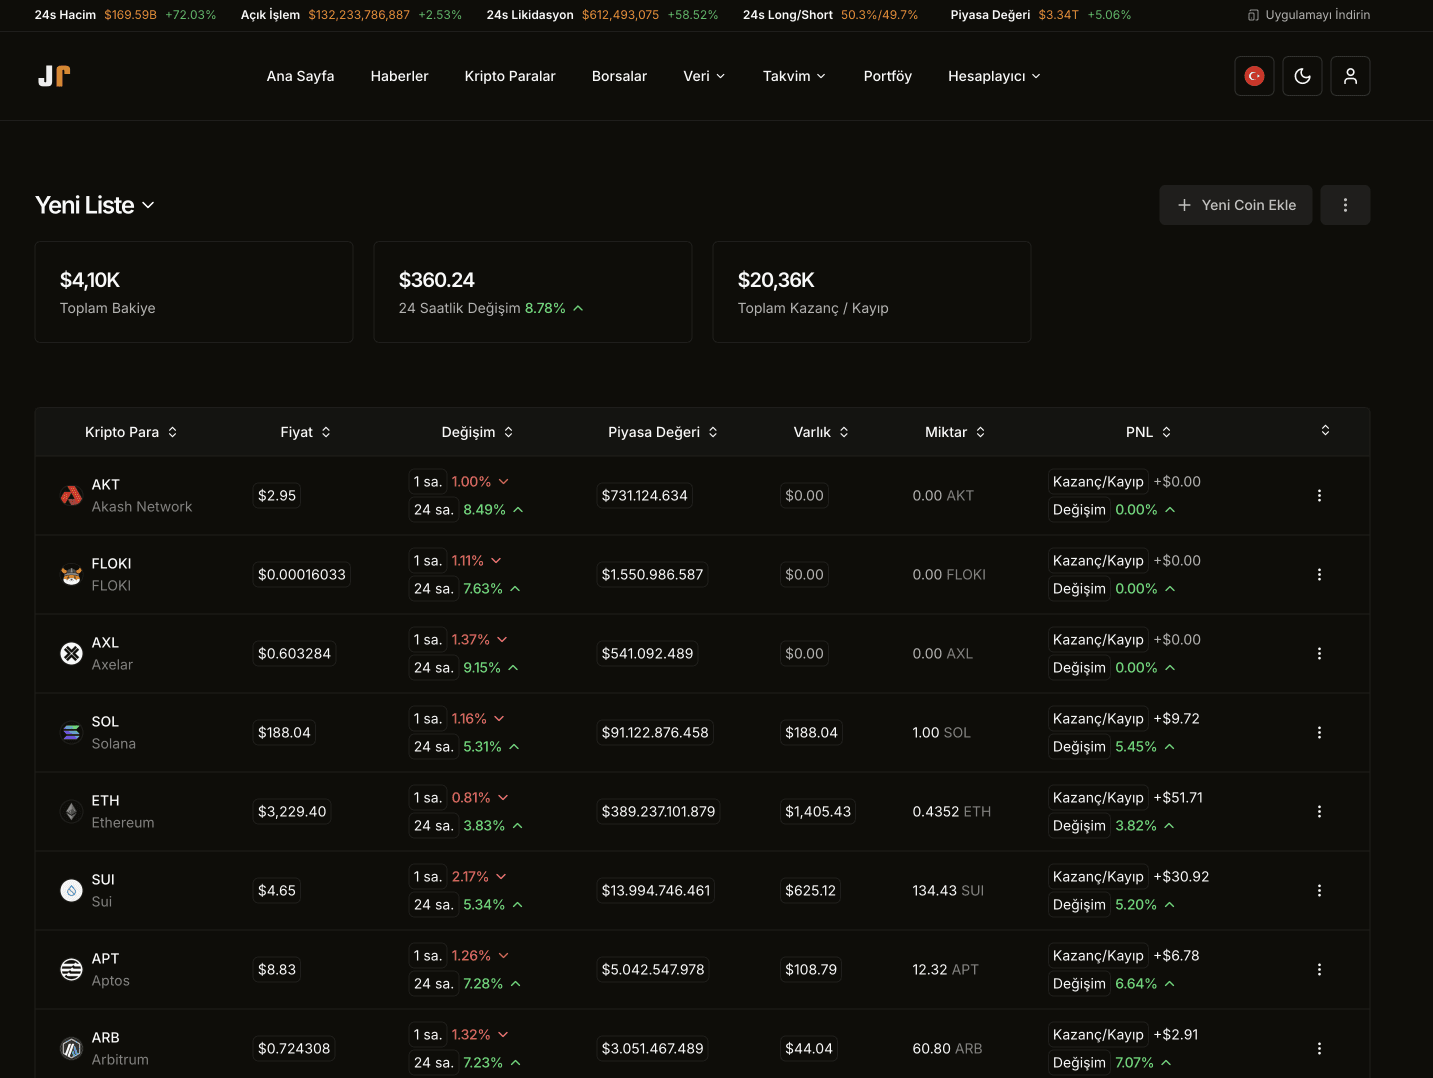Viewport: 1433px width, 1078px height.
Task: Open Arbitrum coin name link
Action: click(120, 1060)
